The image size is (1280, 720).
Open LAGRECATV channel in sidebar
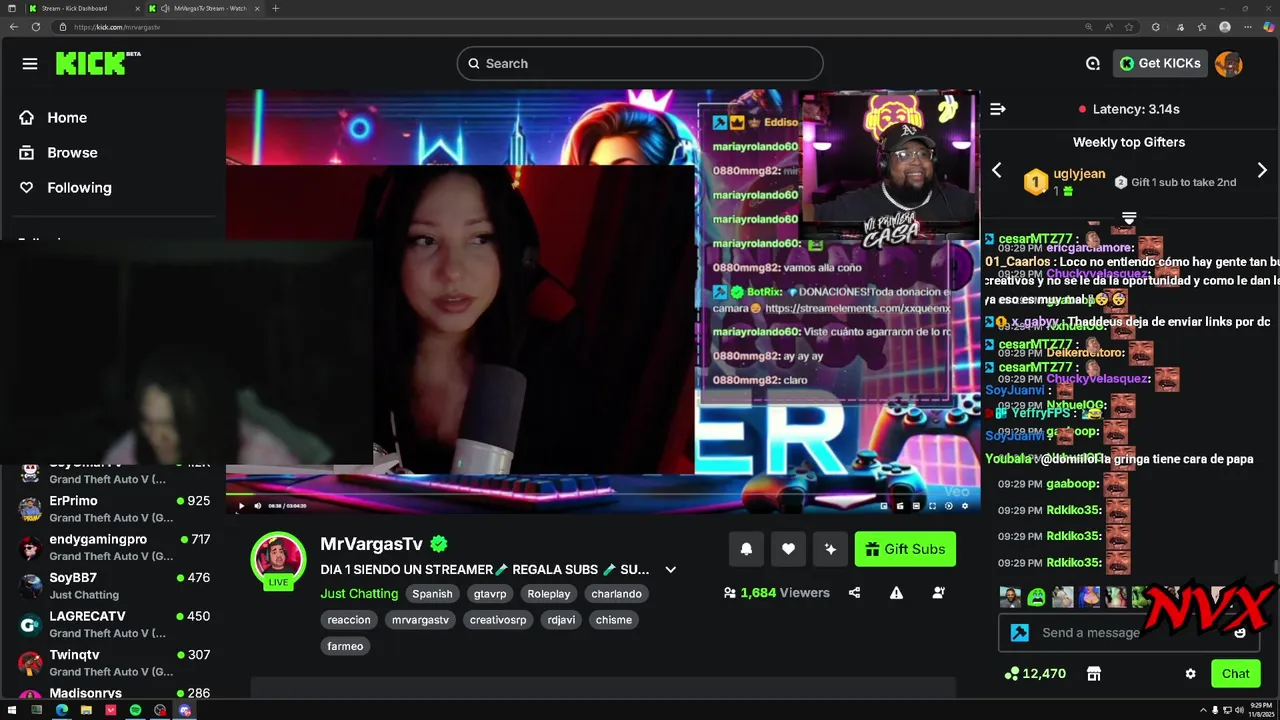(x=114, y=624)
